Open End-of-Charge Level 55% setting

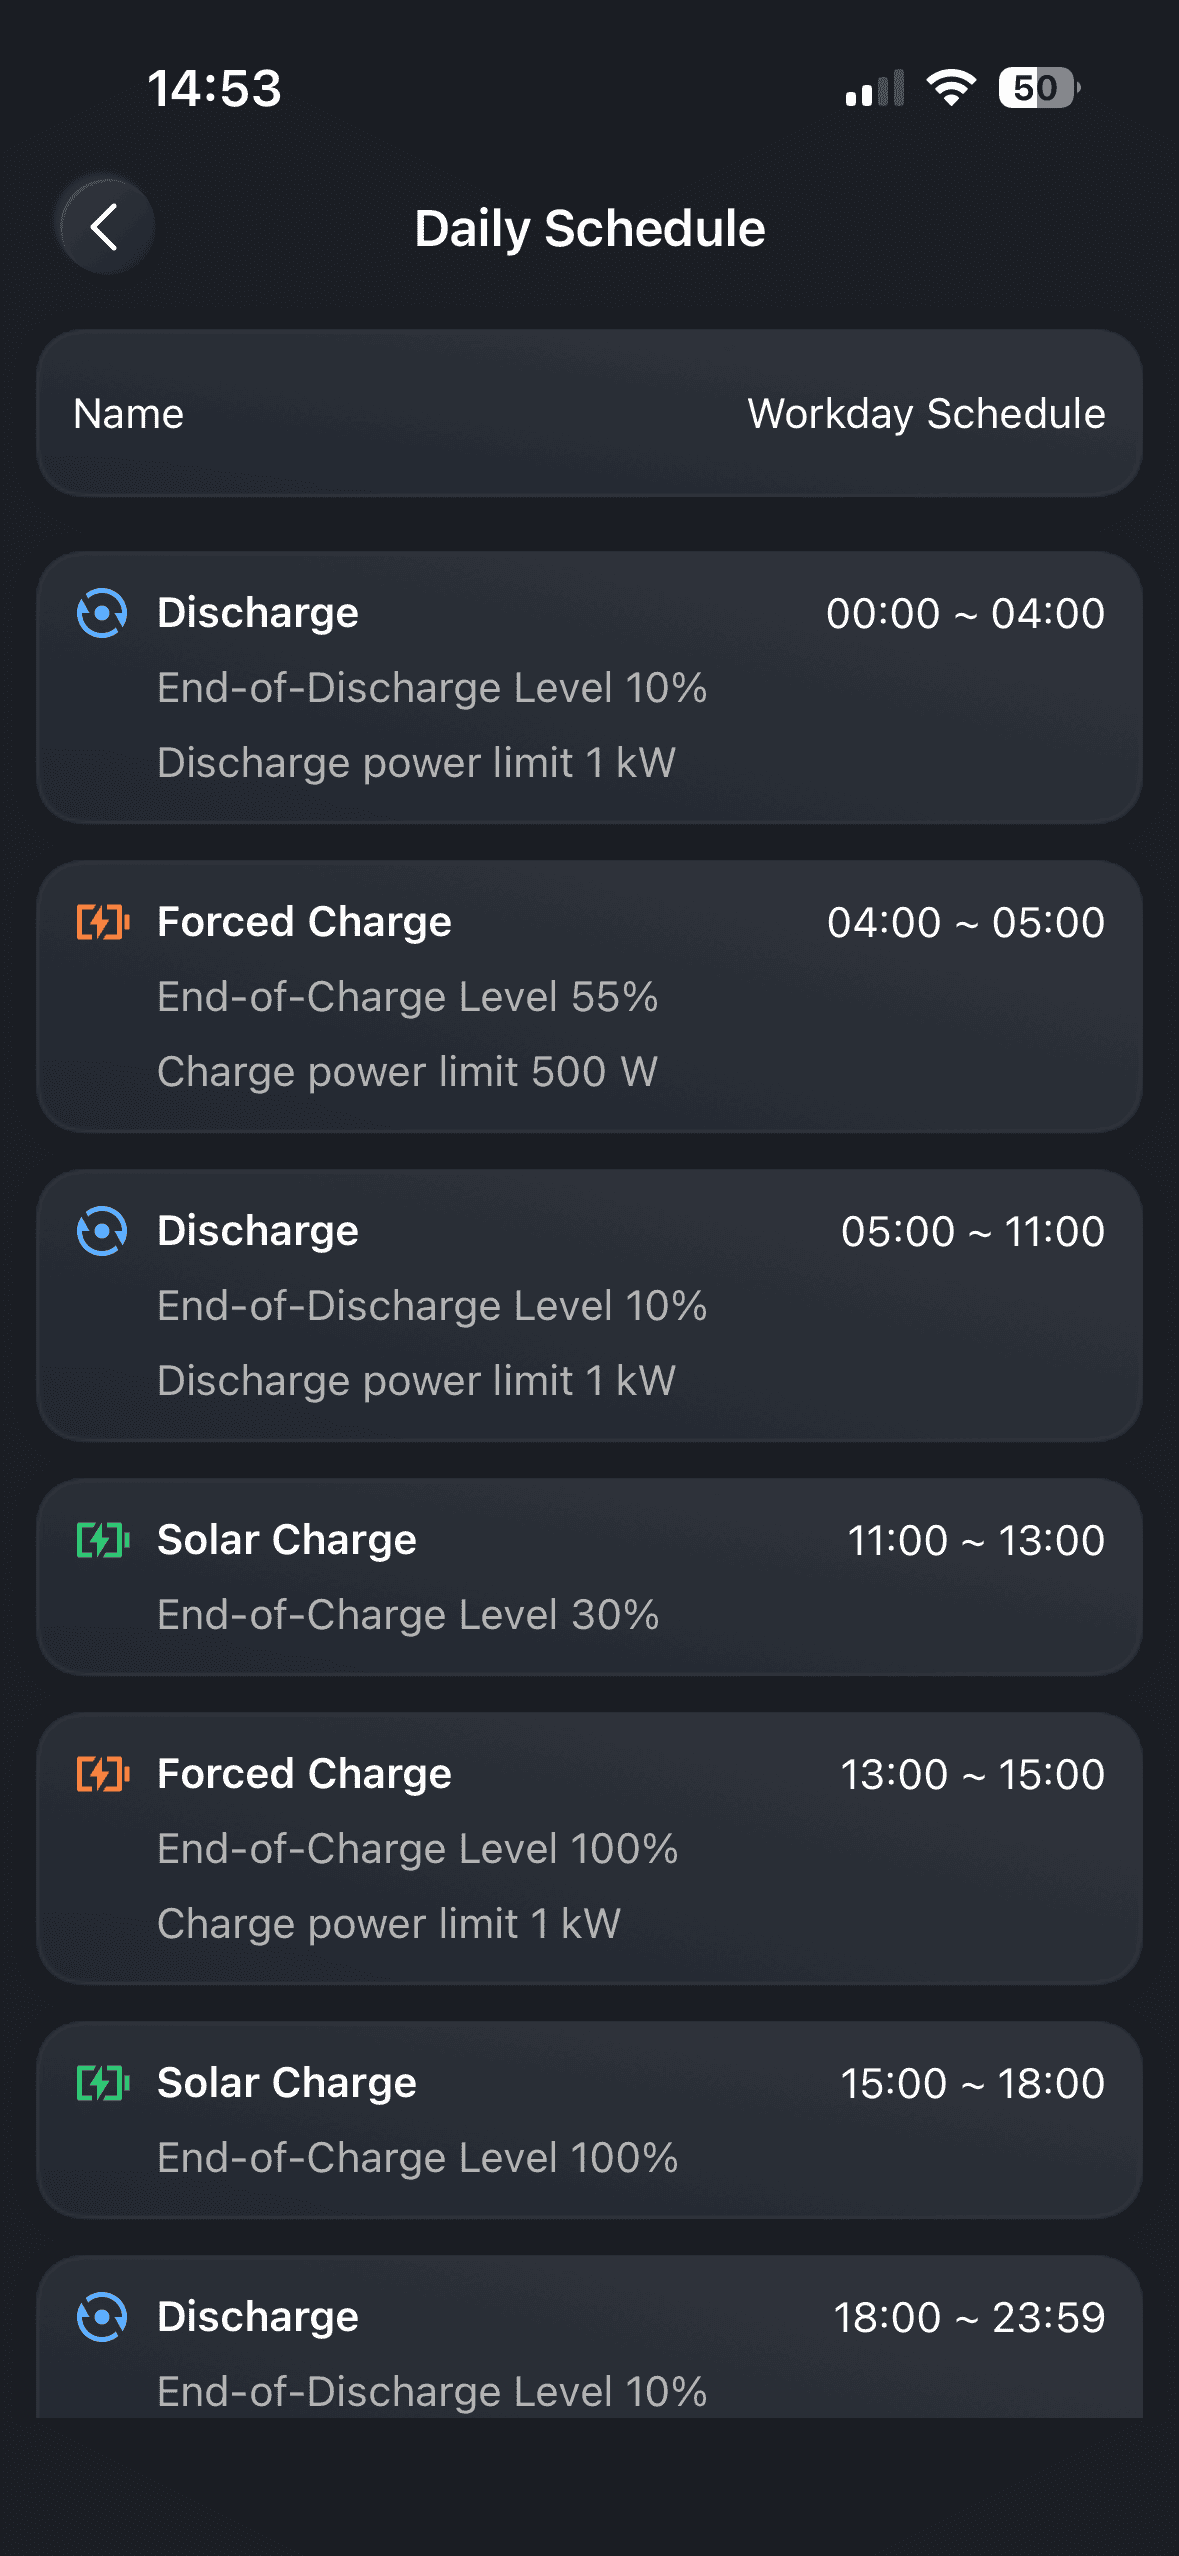pyautogui.click(x=407, y=997)
